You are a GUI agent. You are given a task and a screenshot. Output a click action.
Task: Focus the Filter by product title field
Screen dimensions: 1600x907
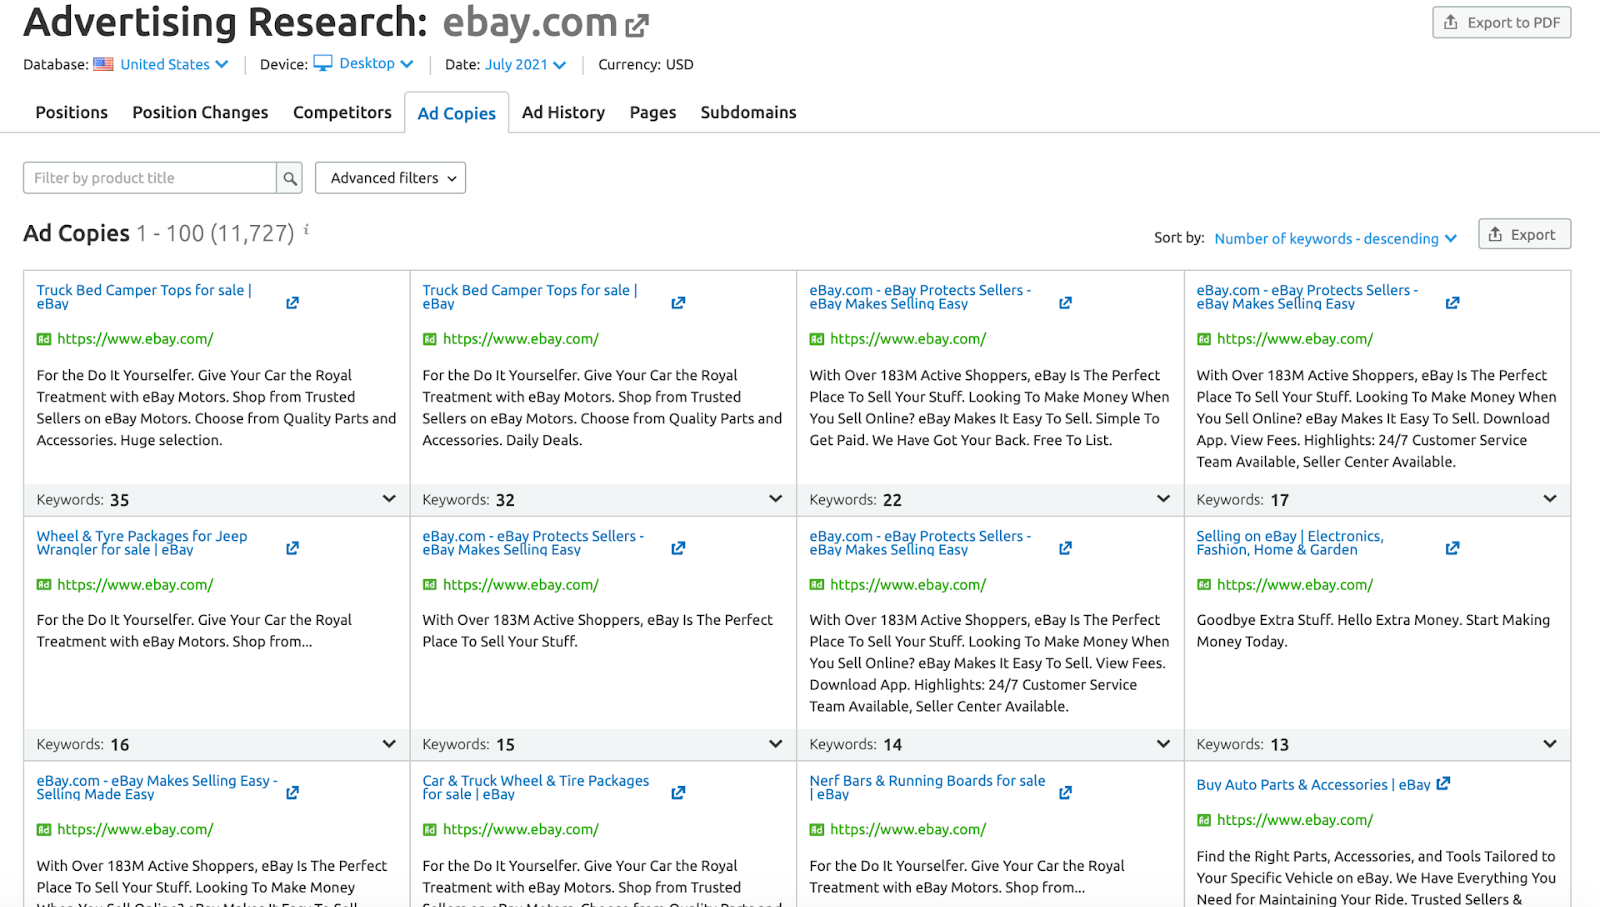tap(150, 178)
